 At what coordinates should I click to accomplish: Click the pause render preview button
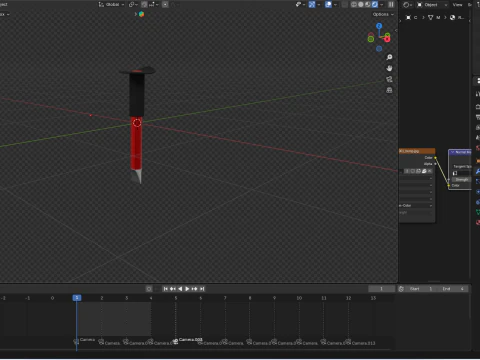[391, 4]
